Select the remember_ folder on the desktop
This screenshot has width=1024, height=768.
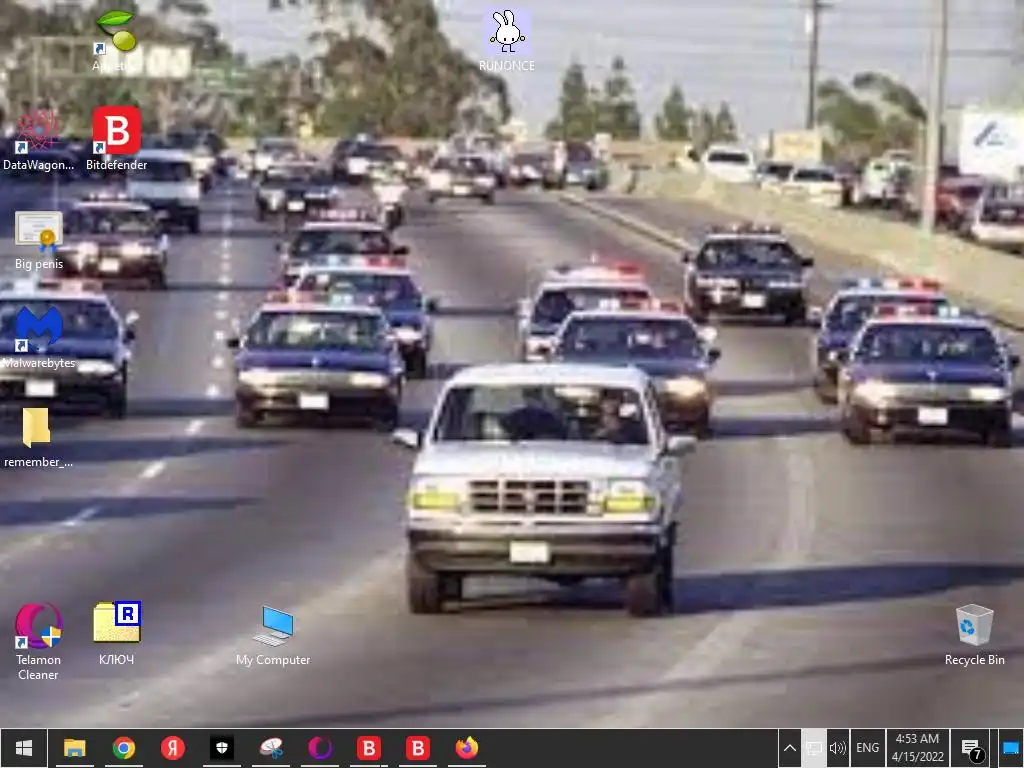[38, 438]
